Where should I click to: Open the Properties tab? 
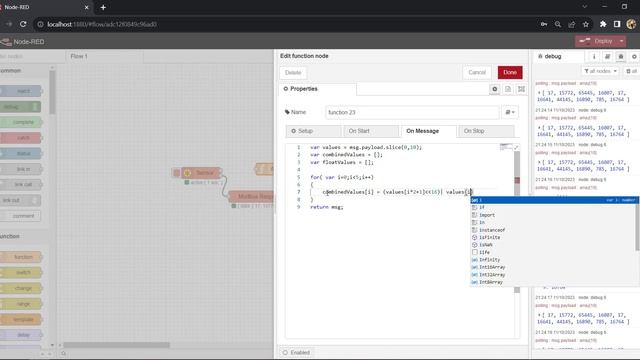(x=318, y=89)
